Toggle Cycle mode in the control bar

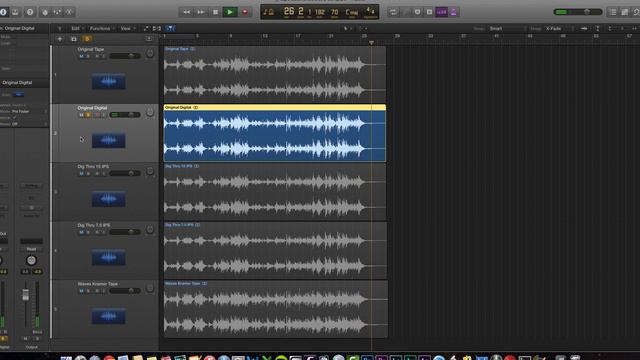pos(393,12)
